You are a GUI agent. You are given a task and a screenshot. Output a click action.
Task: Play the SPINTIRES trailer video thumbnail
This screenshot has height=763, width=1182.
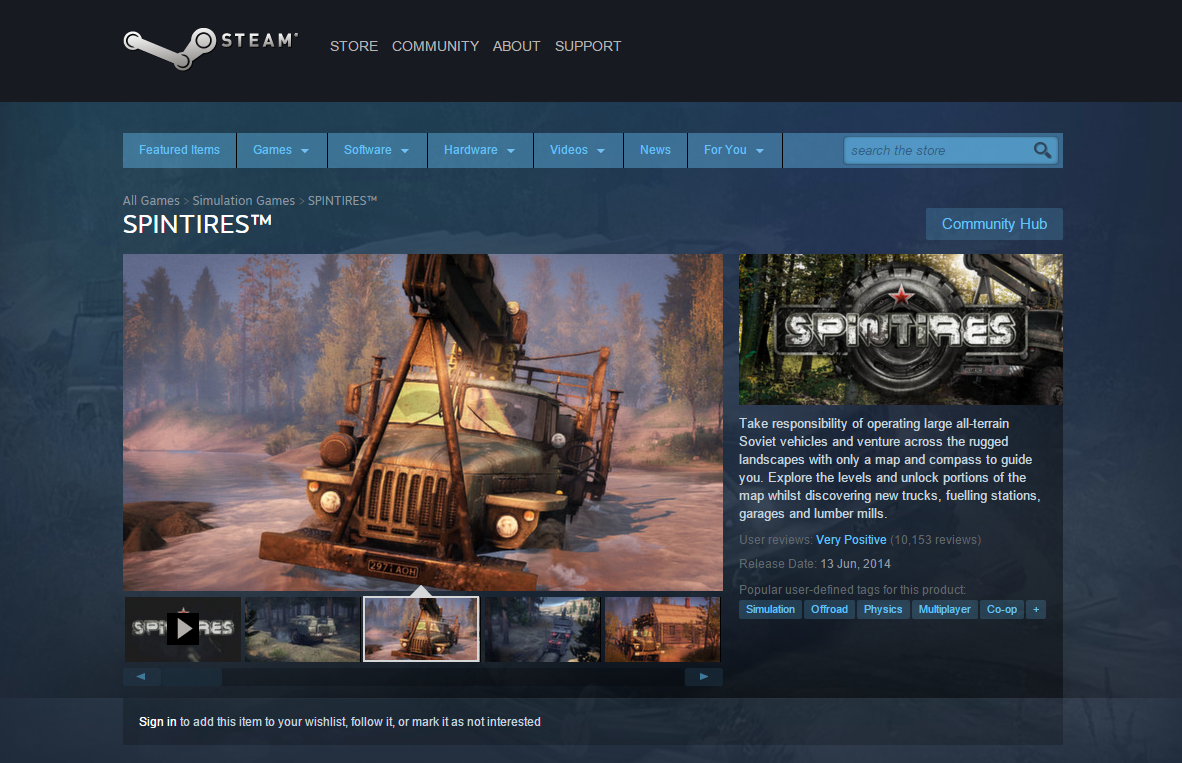click(182, 629)
